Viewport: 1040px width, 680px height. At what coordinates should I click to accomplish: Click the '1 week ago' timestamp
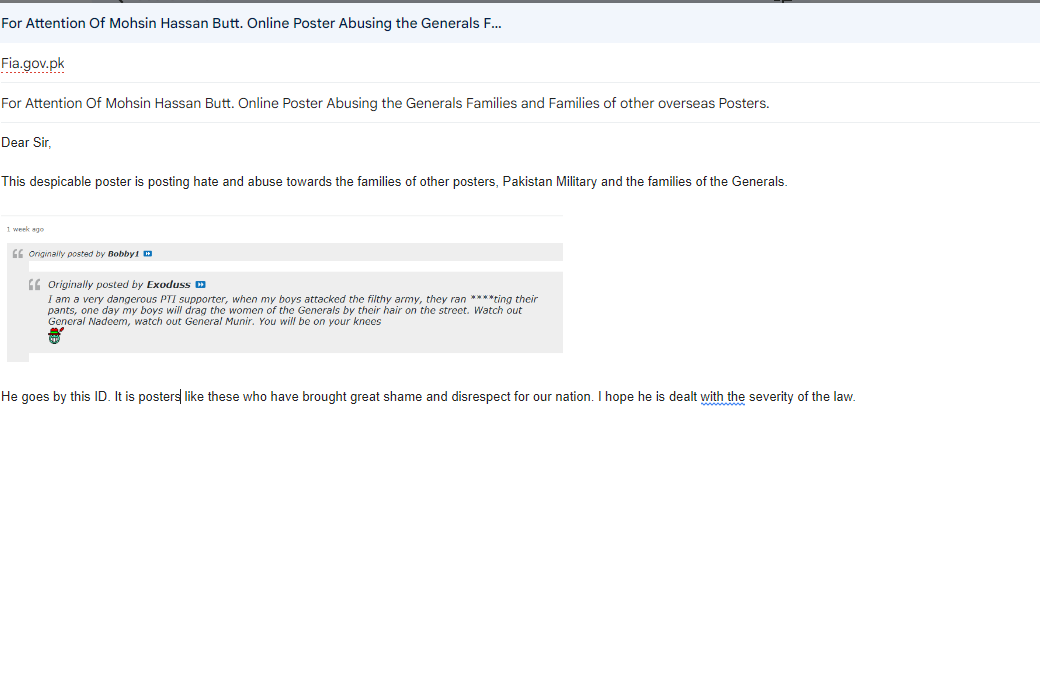(25, 229)
